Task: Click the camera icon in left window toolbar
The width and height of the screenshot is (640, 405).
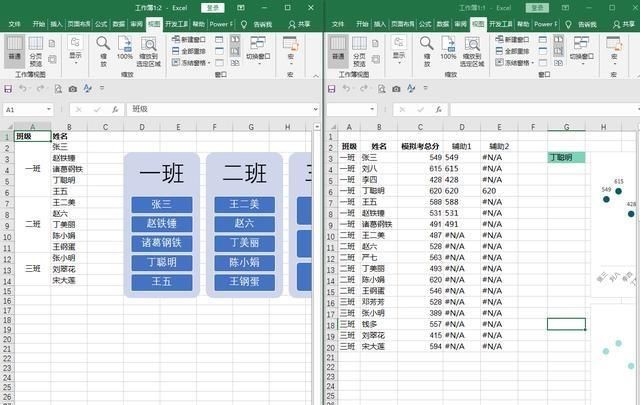Action: coord(73,89)
